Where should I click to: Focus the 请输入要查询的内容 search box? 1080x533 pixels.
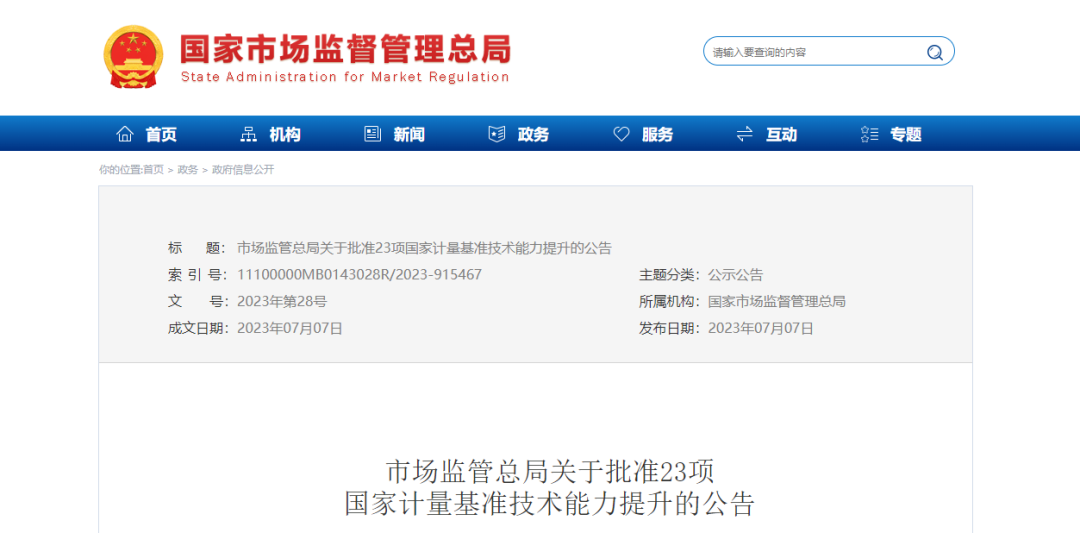810,52
